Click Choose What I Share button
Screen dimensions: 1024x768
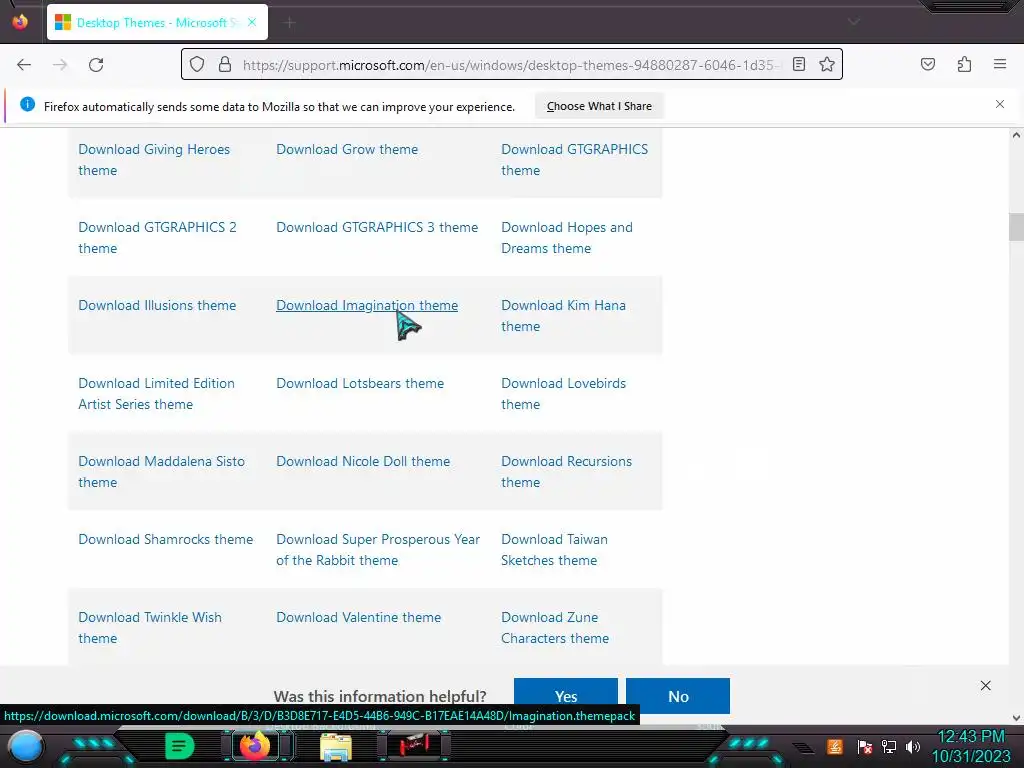(599, 106)
